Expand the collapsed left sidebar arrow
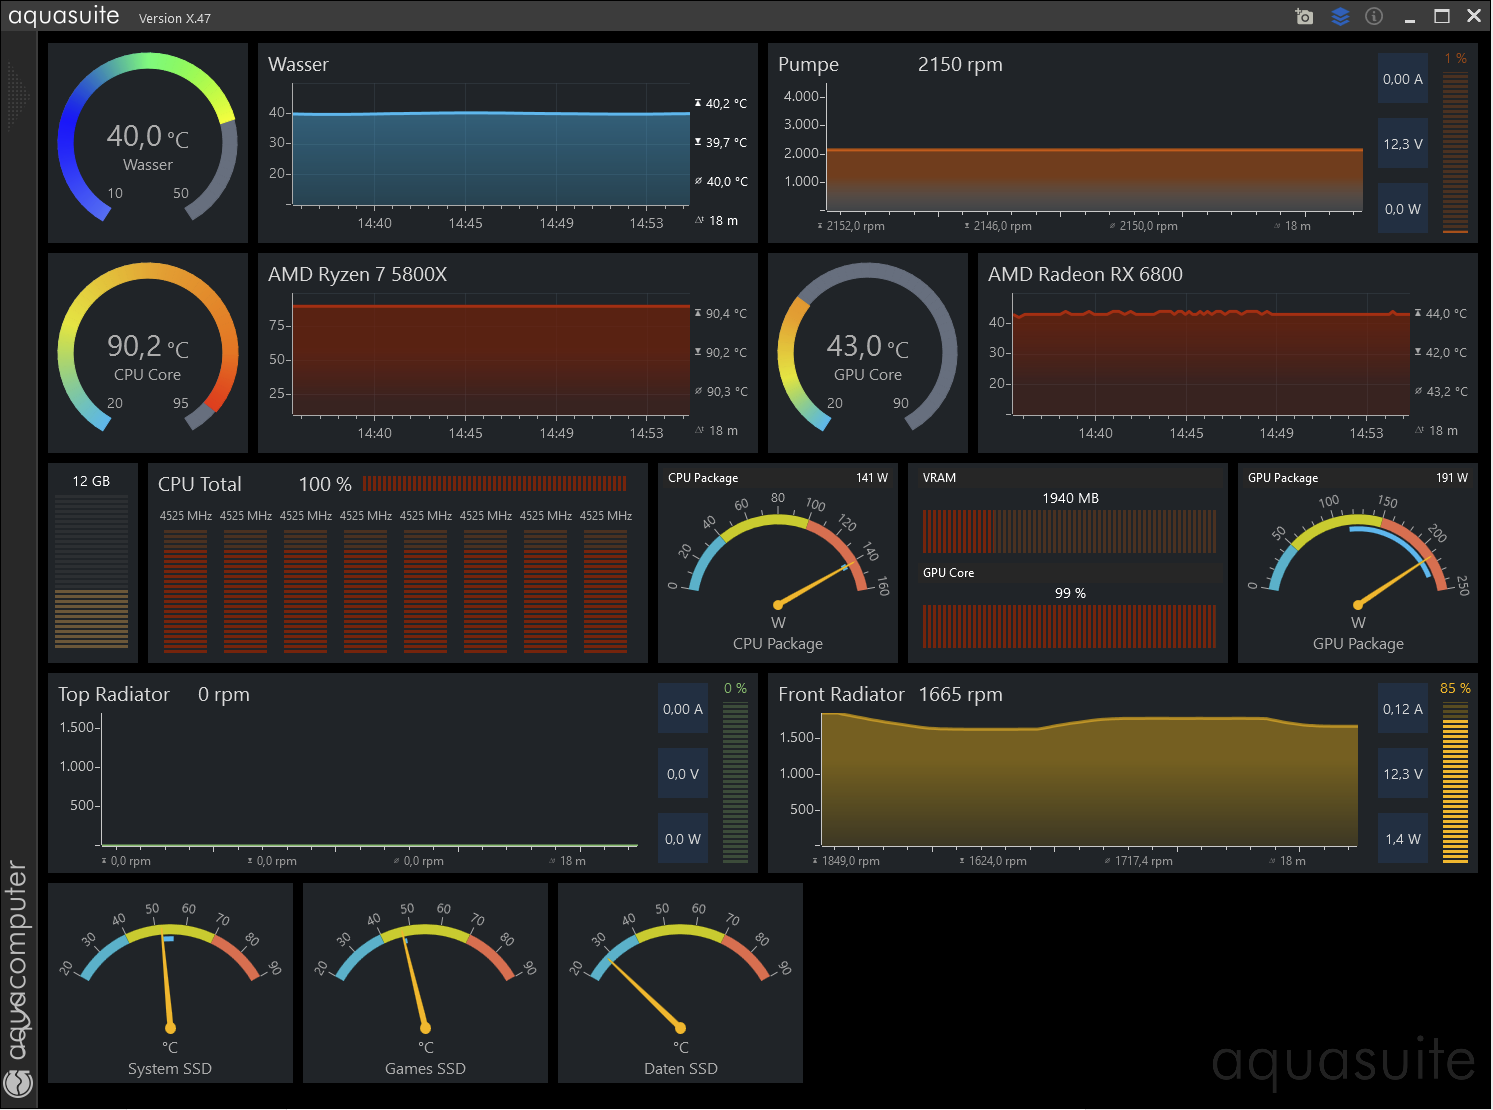This screenshot has height=1110, width=1493. (18, 97)
